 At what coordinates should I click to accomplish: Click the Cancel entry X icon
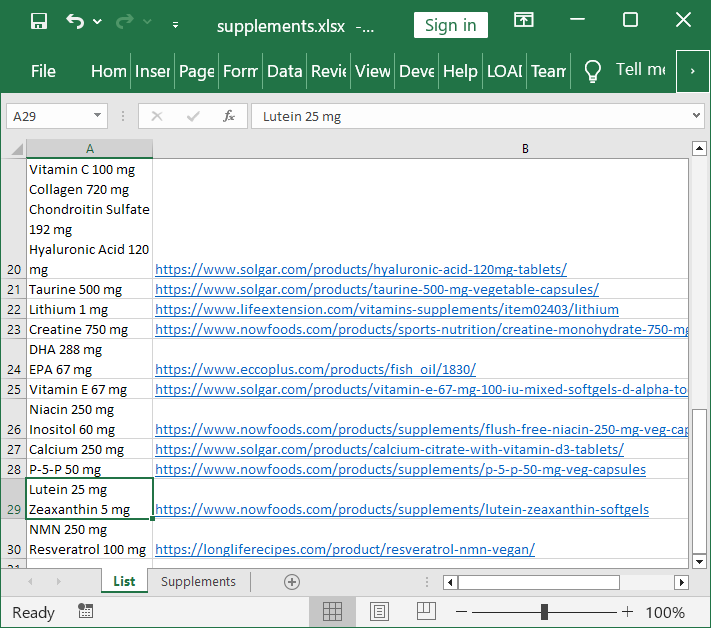(x=157, y=117)
